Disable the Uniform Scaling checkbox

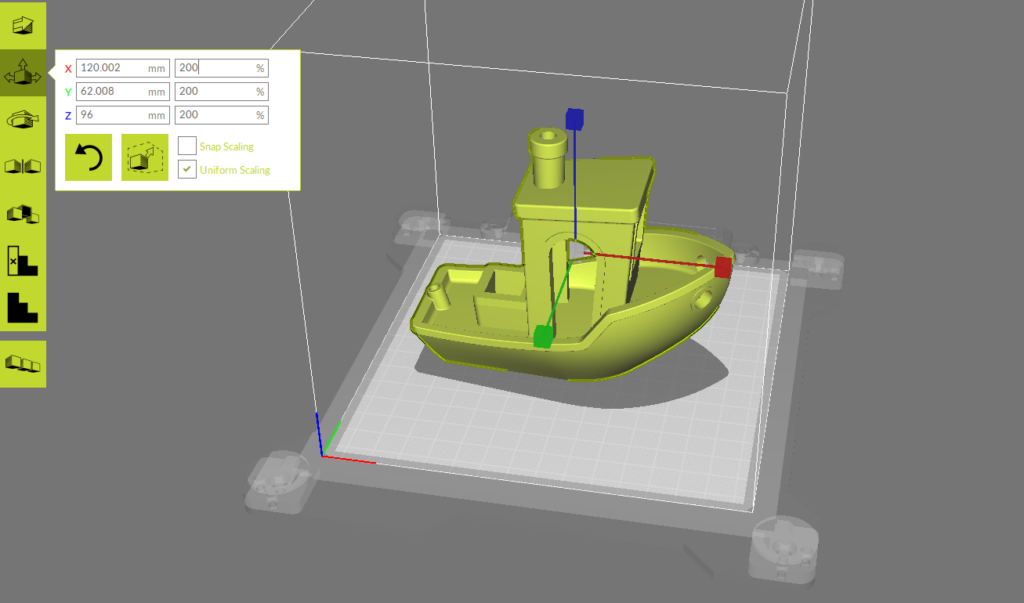[187, 169]
